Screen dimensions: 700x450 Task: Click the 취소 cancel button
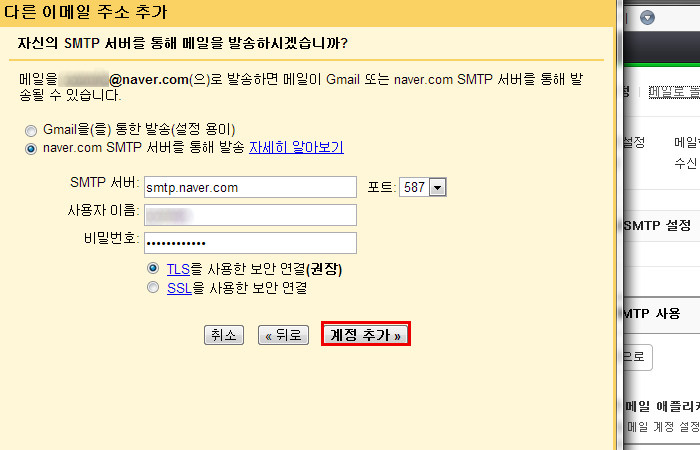[224, 335]
